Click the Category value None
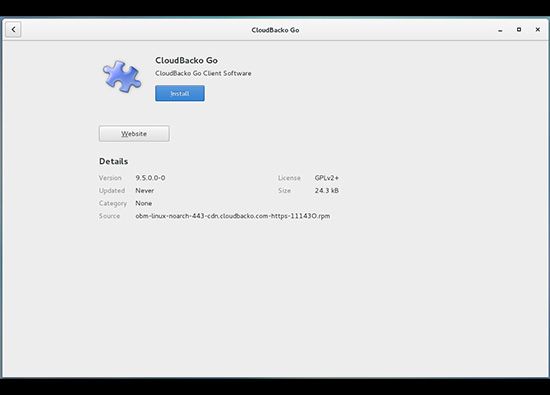The width and height of the screenshot is (550, 395). pyautogui.click(x=143, y=203)
